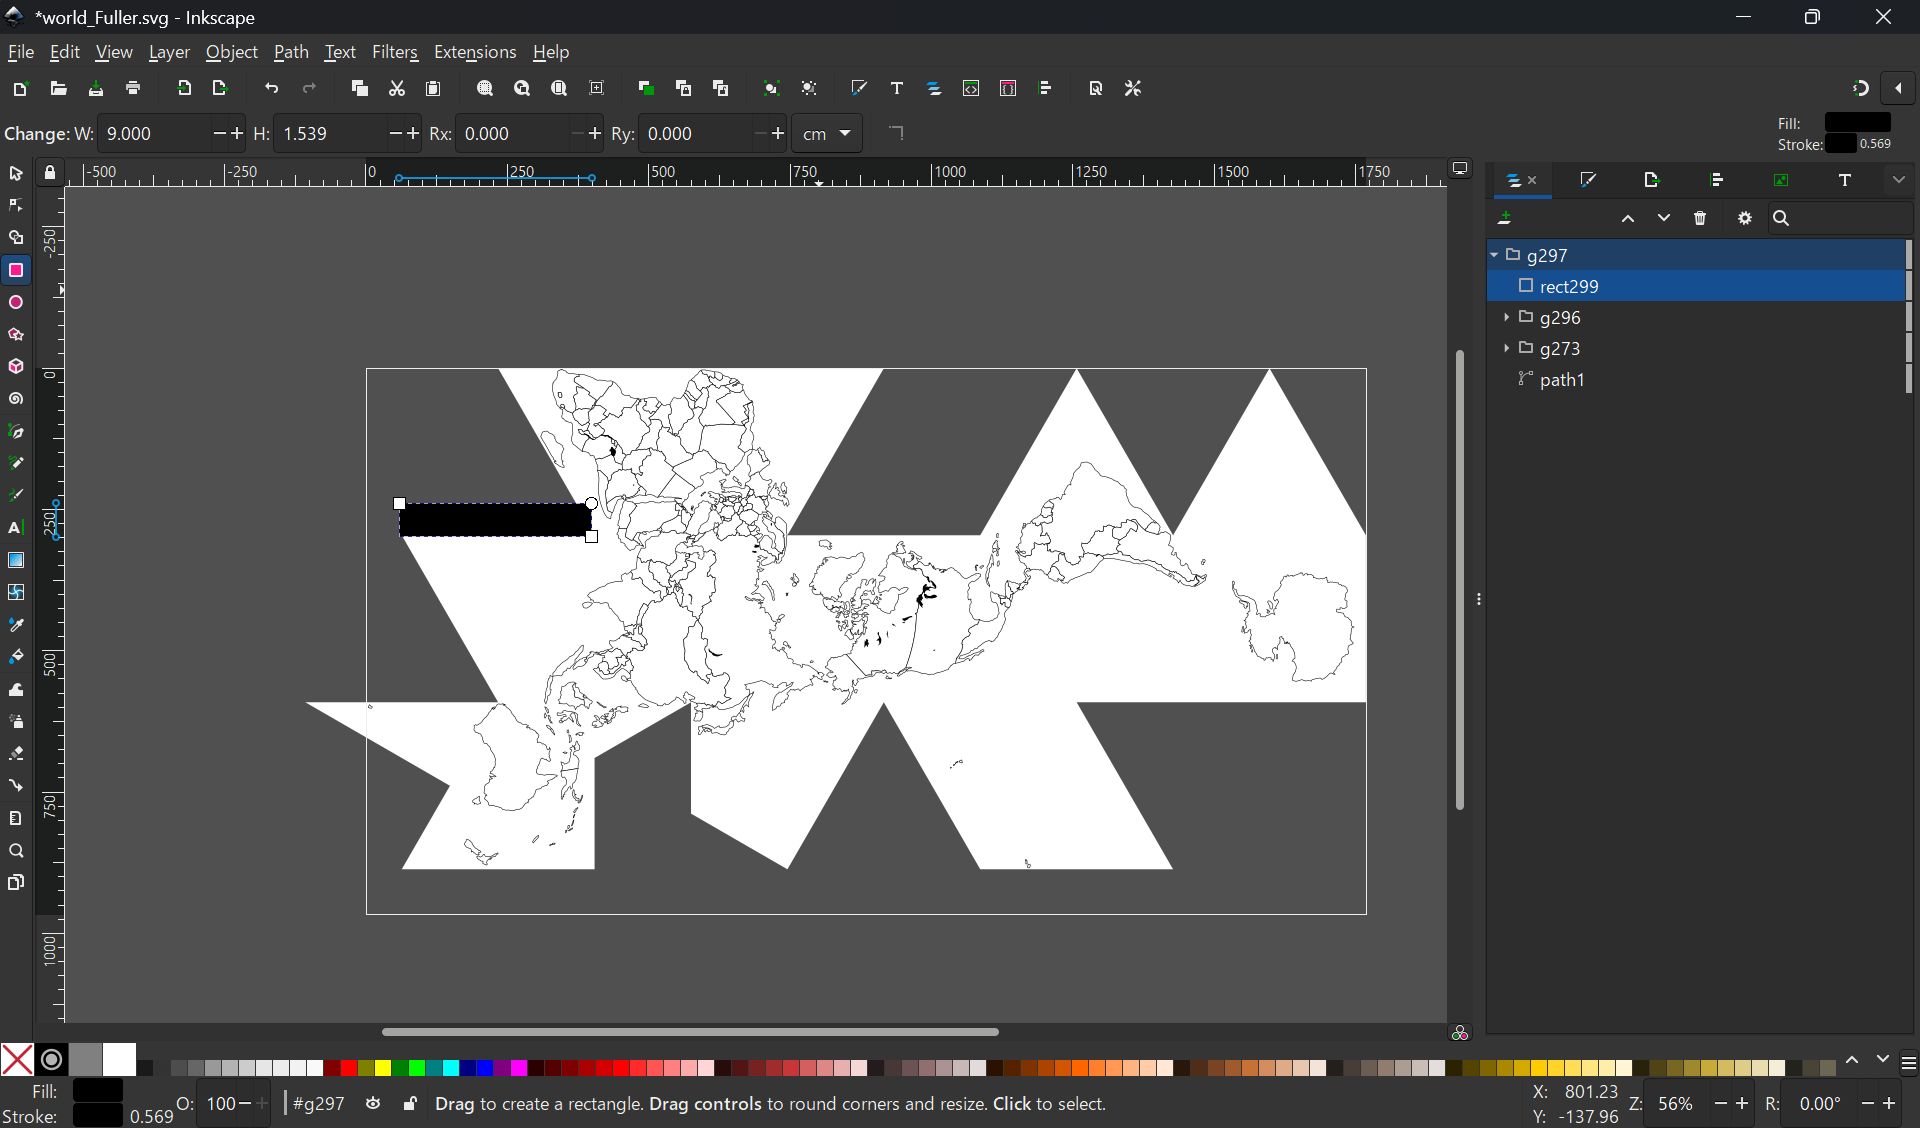The height and width of the screenshot is (1128, 1920).
Task: Click the Cut scissors icon
Action: tap(397, 89)
